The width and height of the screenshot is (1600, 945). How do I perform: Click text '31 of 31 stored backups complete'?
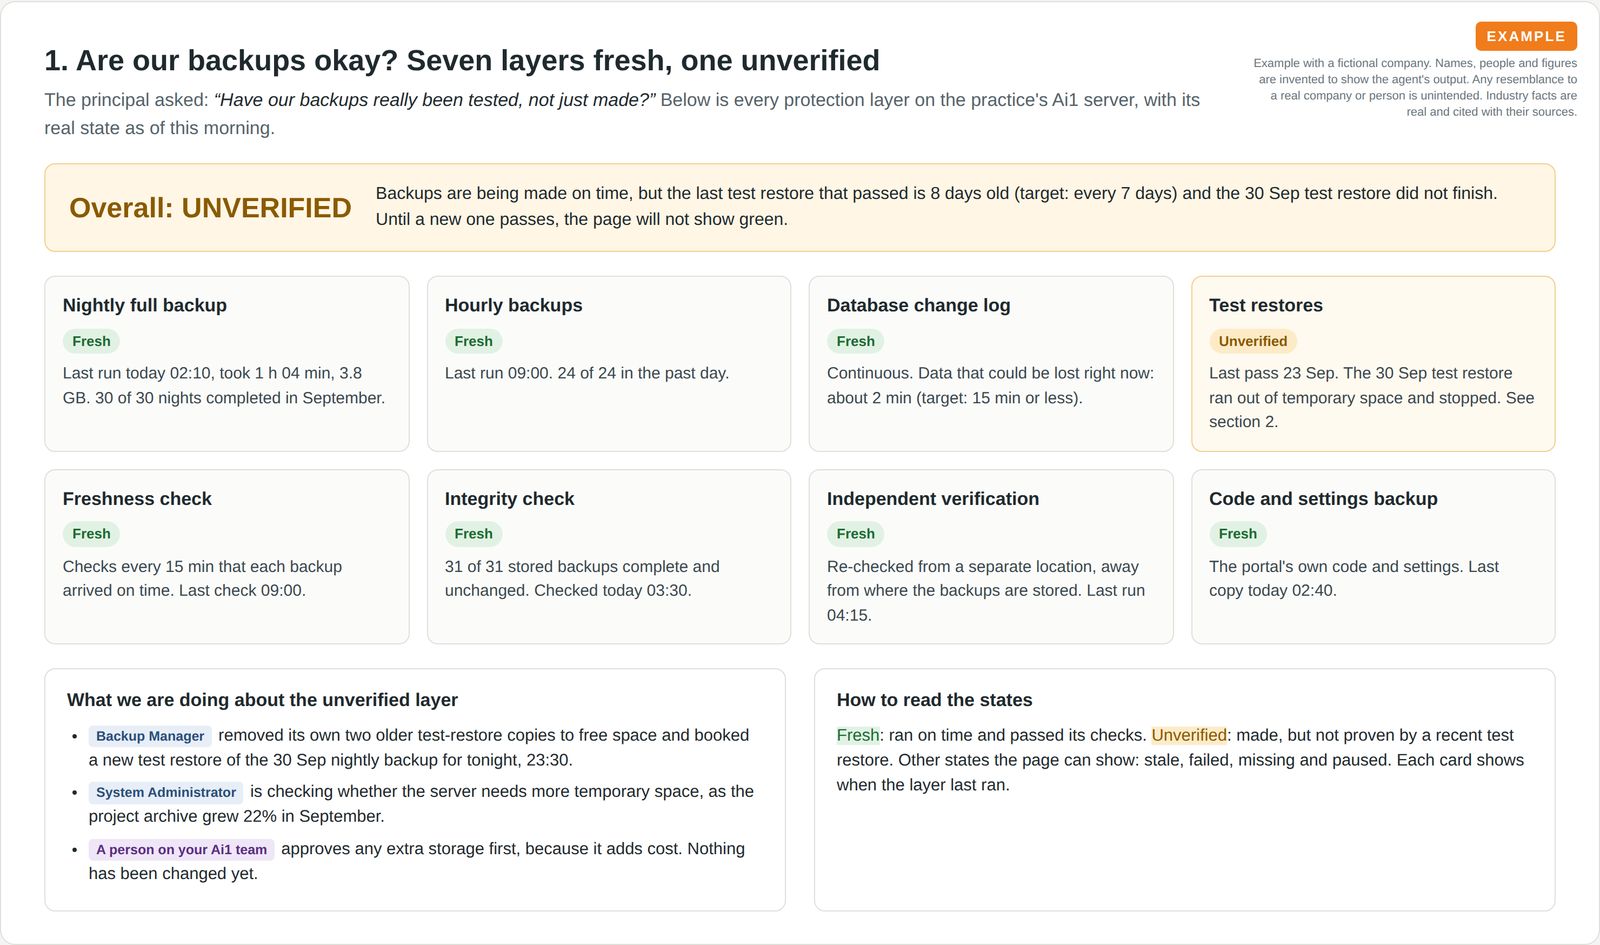(582, 578)
